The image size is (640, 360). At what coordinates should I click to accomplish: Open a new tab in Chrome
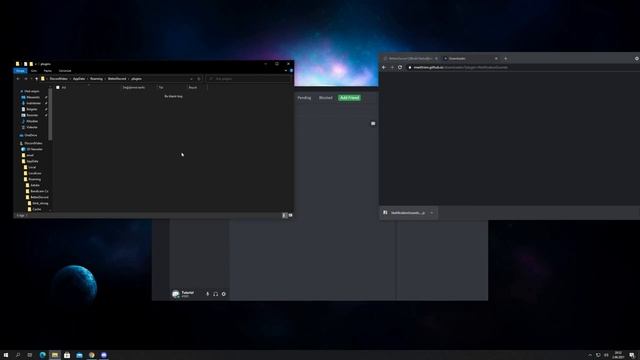tap(505, 58)
